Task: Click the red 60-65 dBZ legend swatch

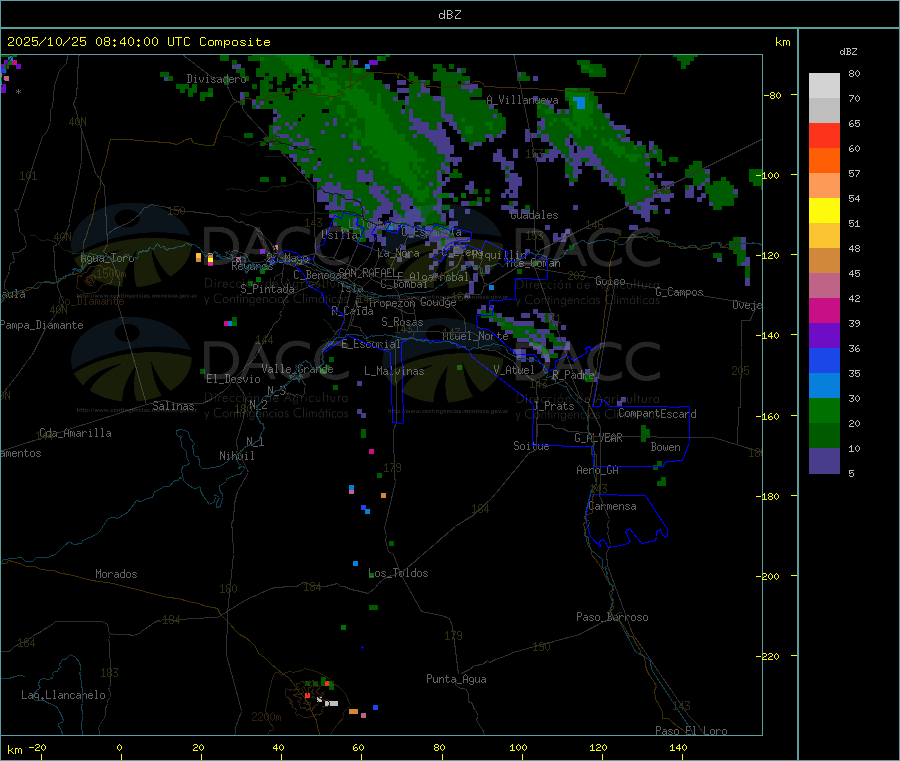Action: [x=824, y=135]
